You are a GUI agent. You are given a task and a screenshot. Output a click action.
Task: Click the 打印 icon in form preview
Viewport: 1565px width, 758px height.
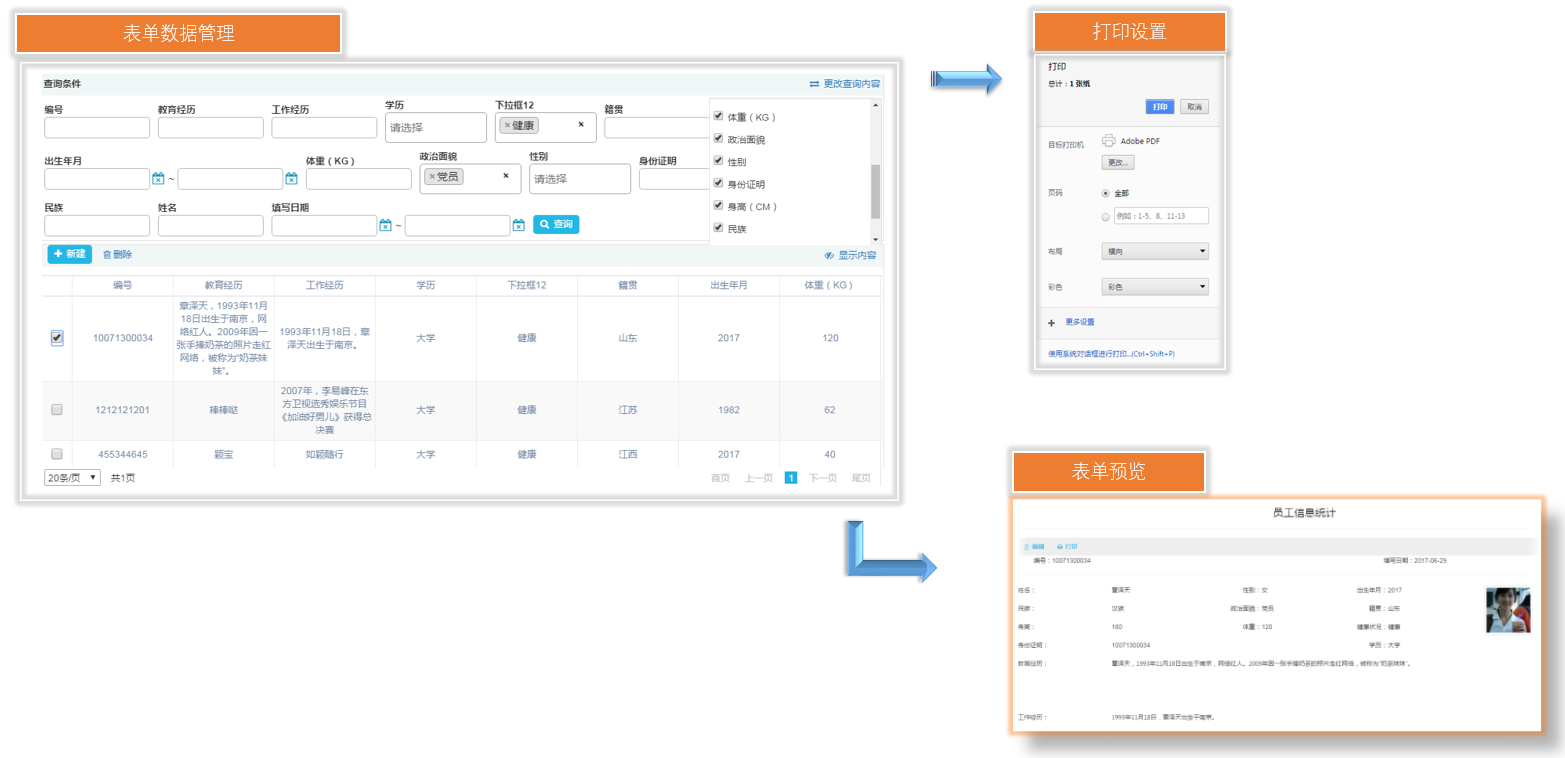(1060, 547)
